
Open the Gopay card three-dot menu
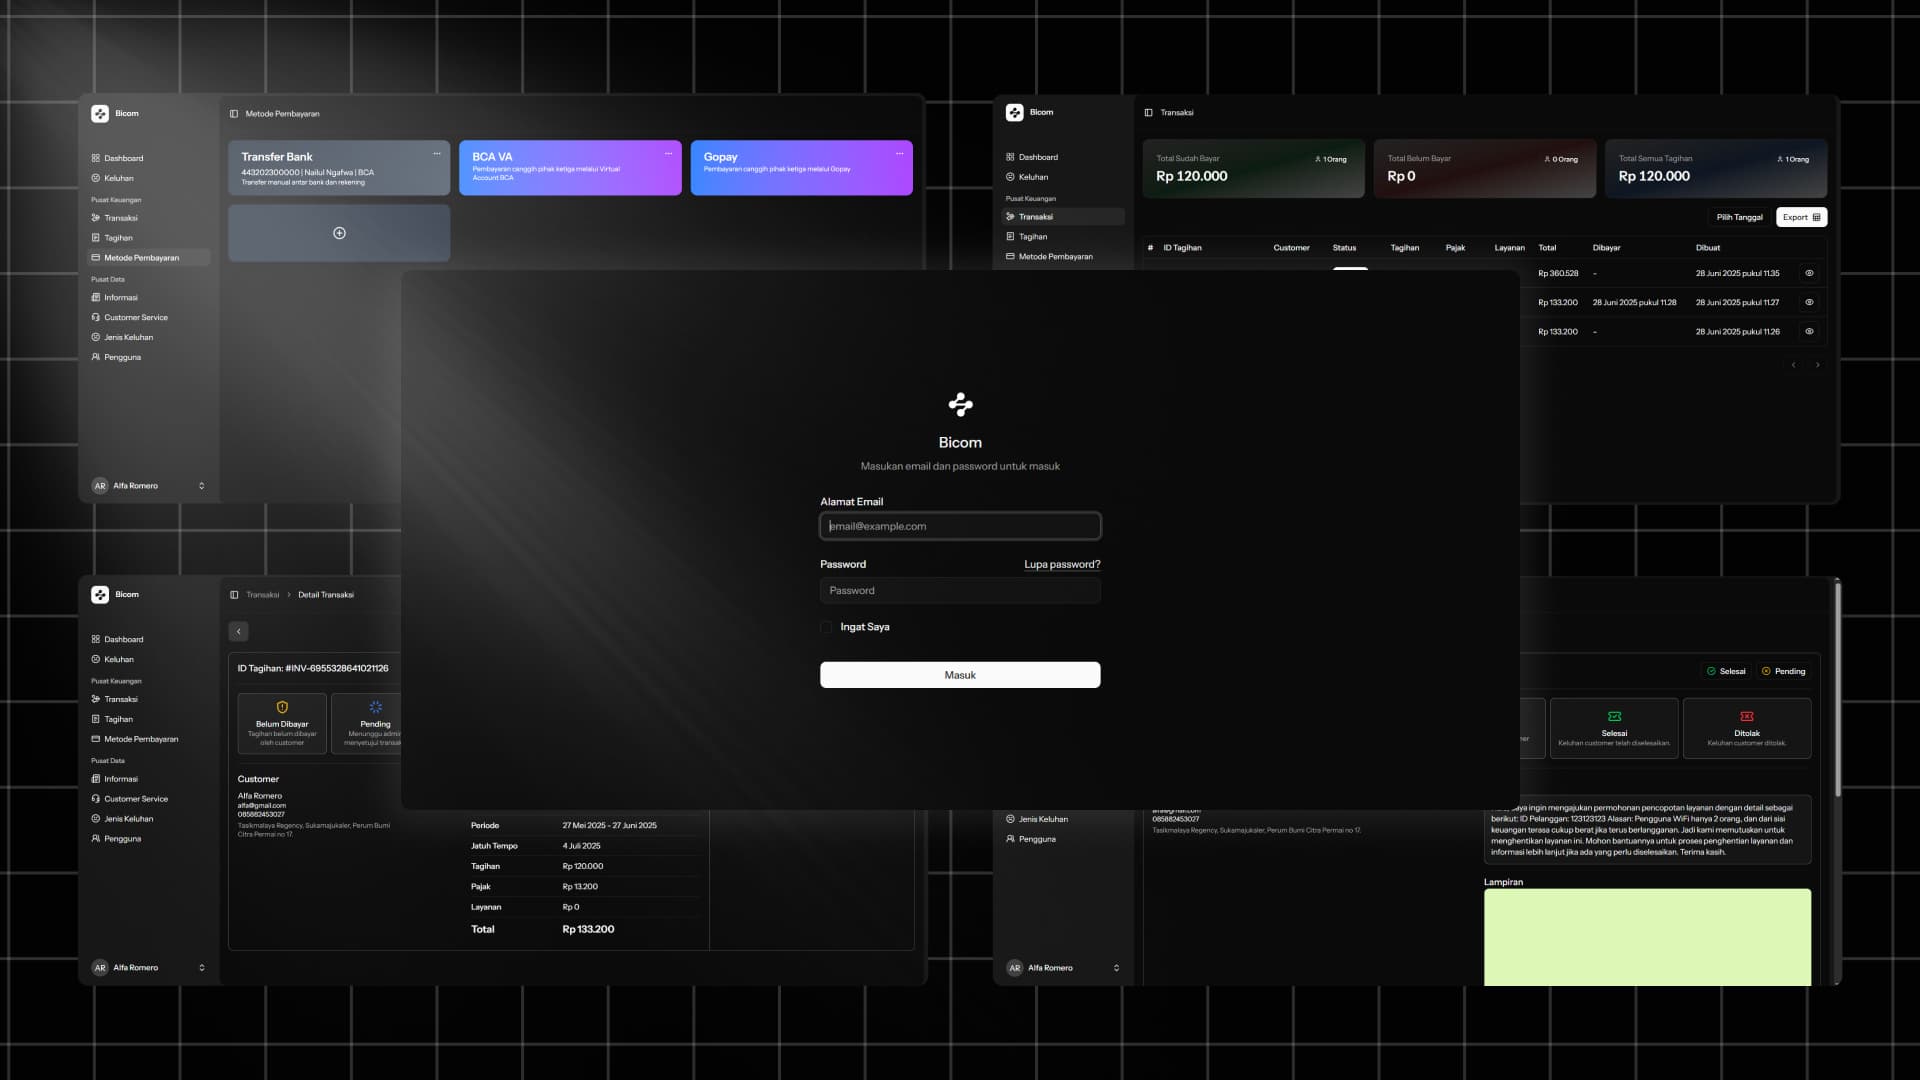click(x=899, y=154)
